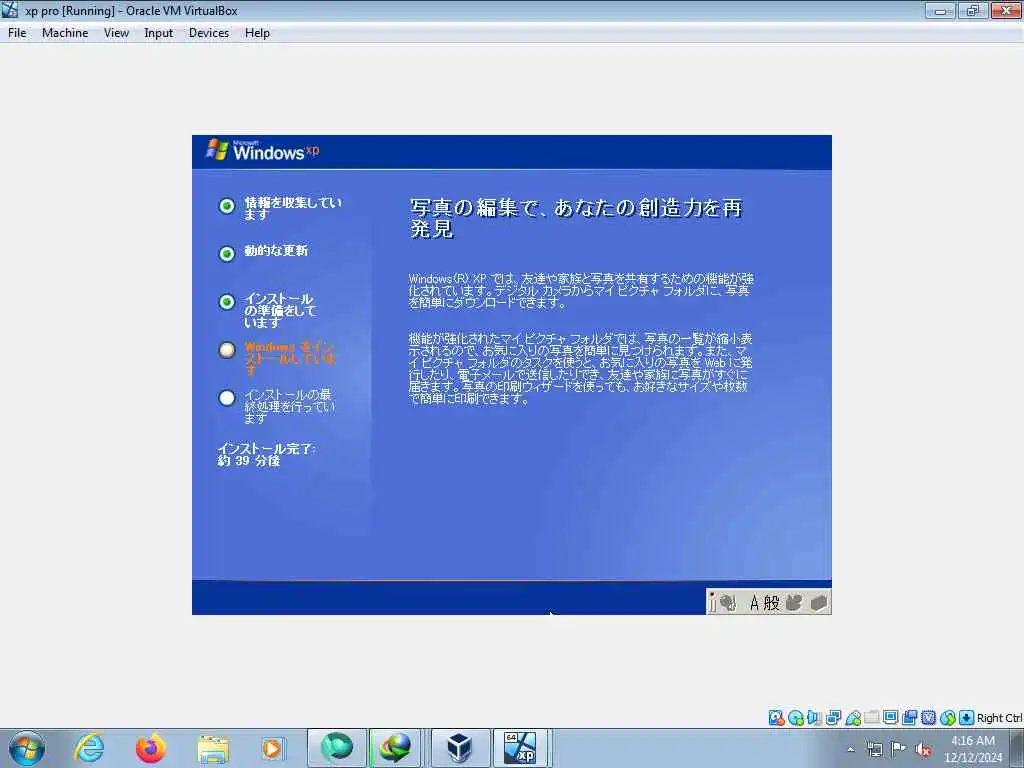The image size is (1024, 768).
Task: Click the keyboard capture arrow icon
Action: click(967, 718)
